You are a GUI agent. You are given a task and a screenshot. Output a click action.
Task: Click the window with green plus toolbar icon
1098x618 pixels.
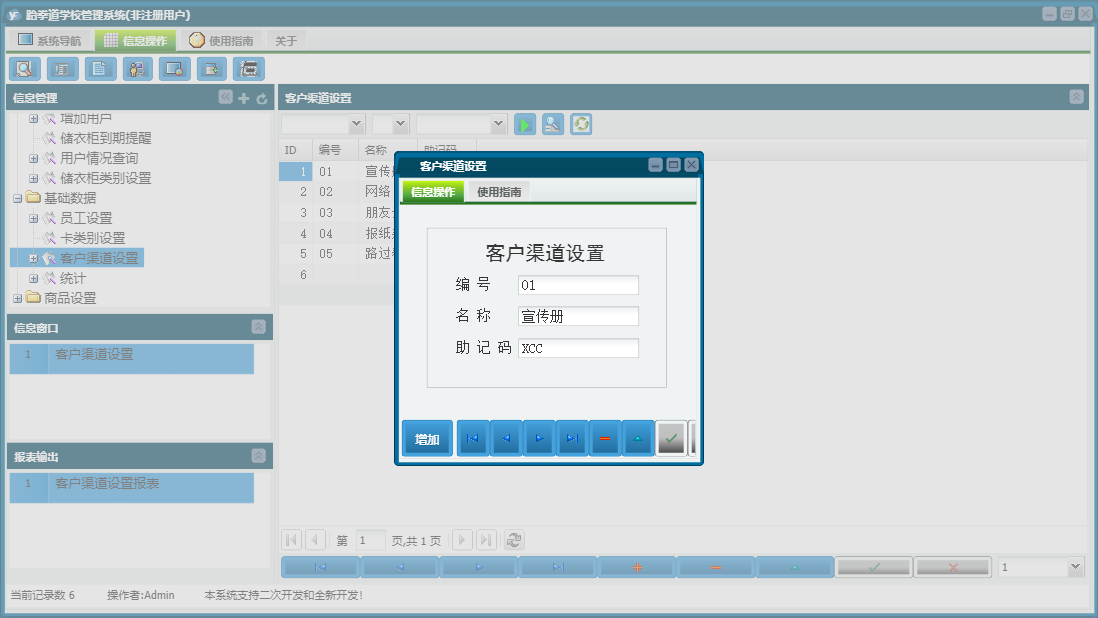click(x=211, y=69)
